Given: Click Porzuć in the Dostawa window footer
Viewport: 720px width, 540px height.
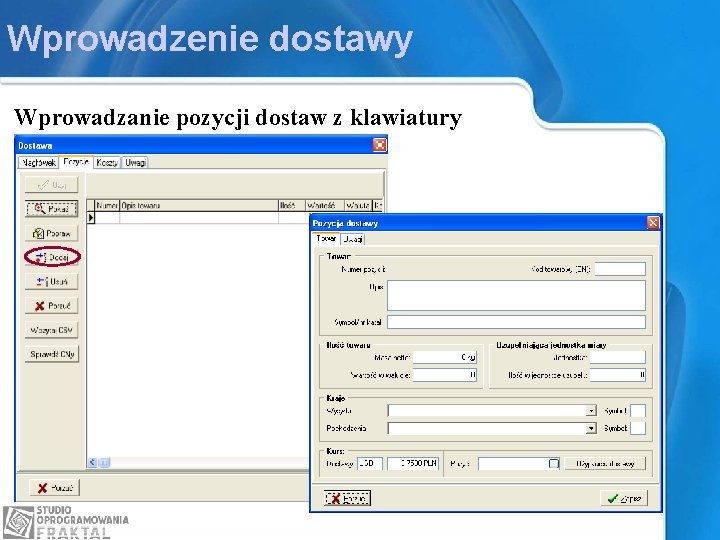Looking at the screenshot, I should tap(55, 488).
